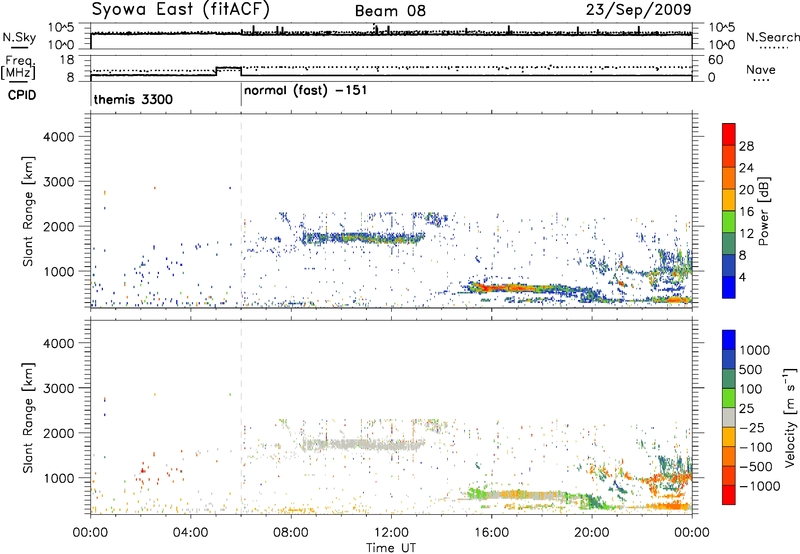Viewport: 800px width, 554px height.
Task: Select the "Freq. [MHz]" axis label
Action: click(19, 67)
